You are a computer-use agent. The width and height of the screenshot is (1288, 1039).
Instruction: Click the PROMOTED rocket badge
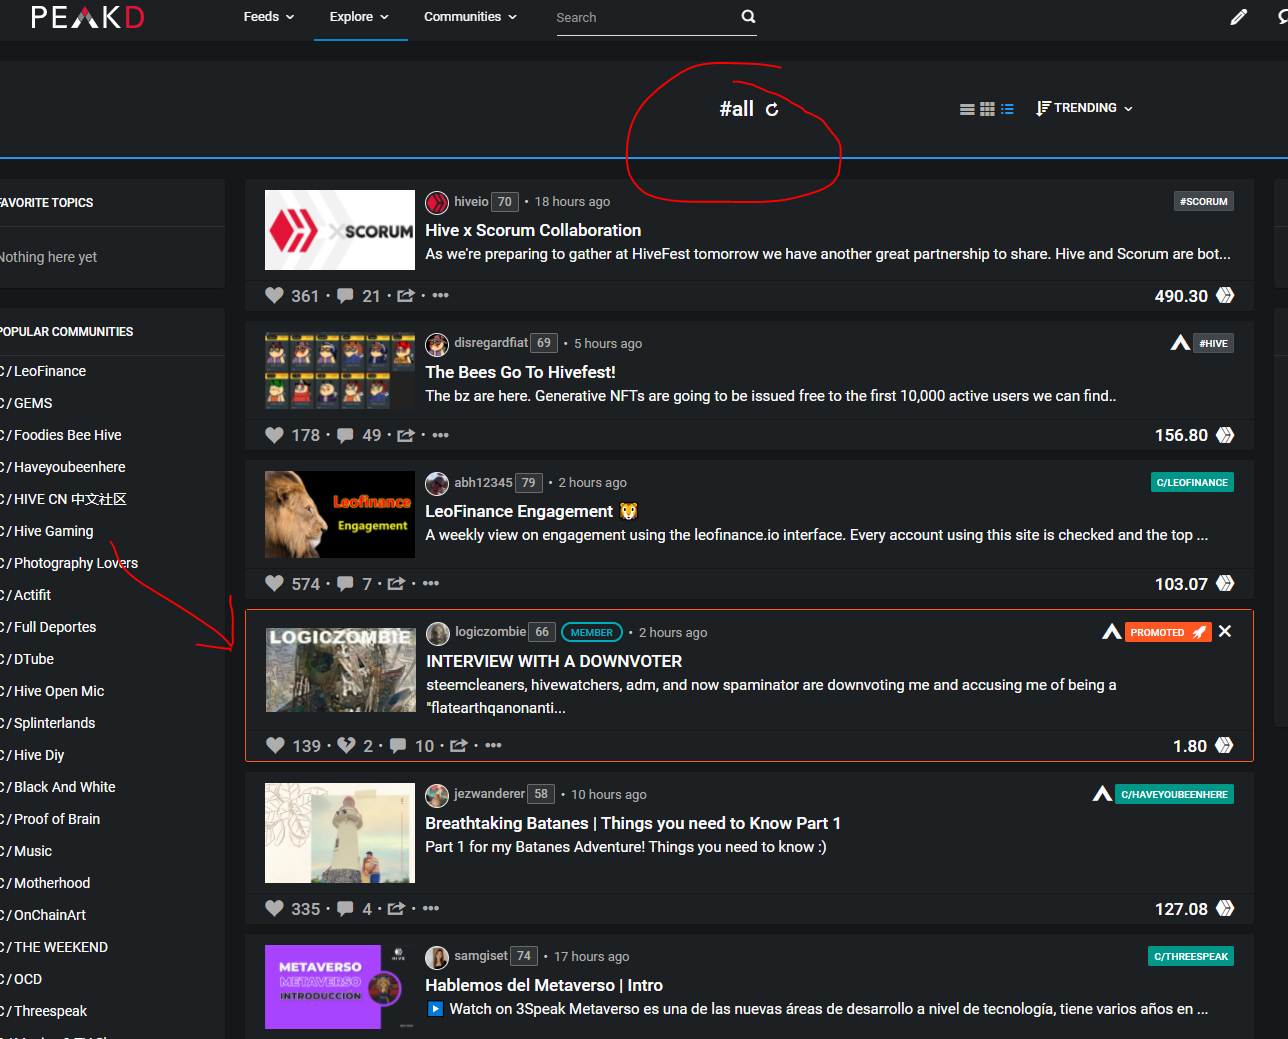click(x=1168, y=632)
